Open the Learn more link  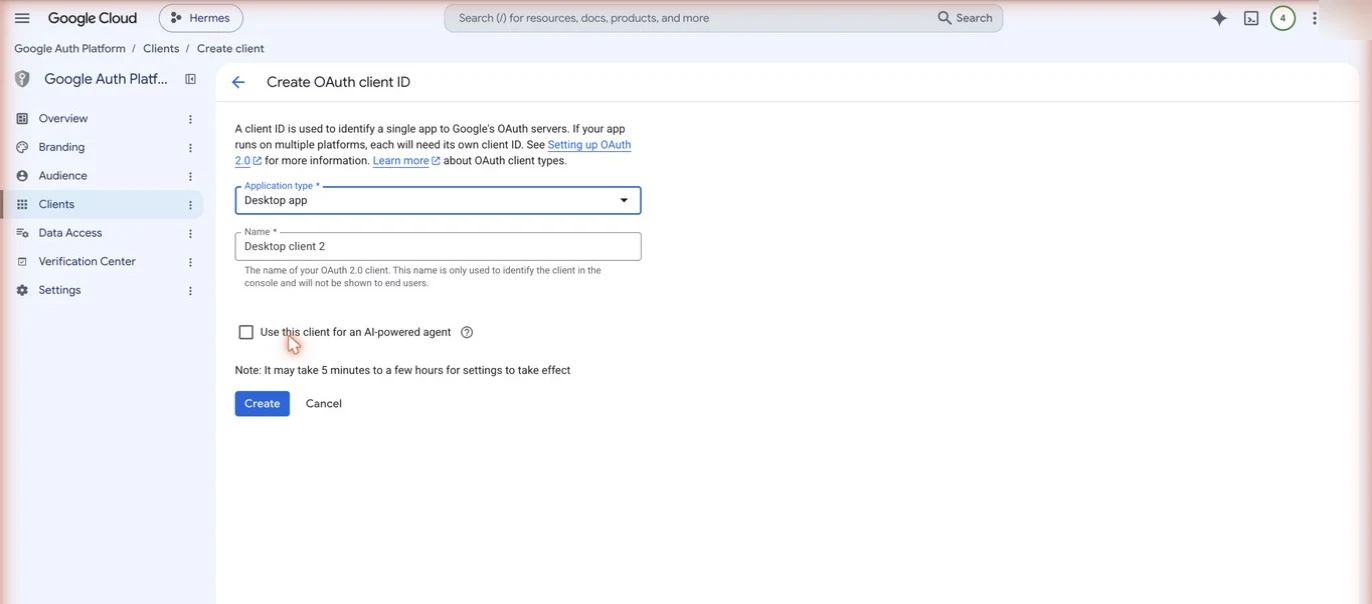(x=406, y=161)
